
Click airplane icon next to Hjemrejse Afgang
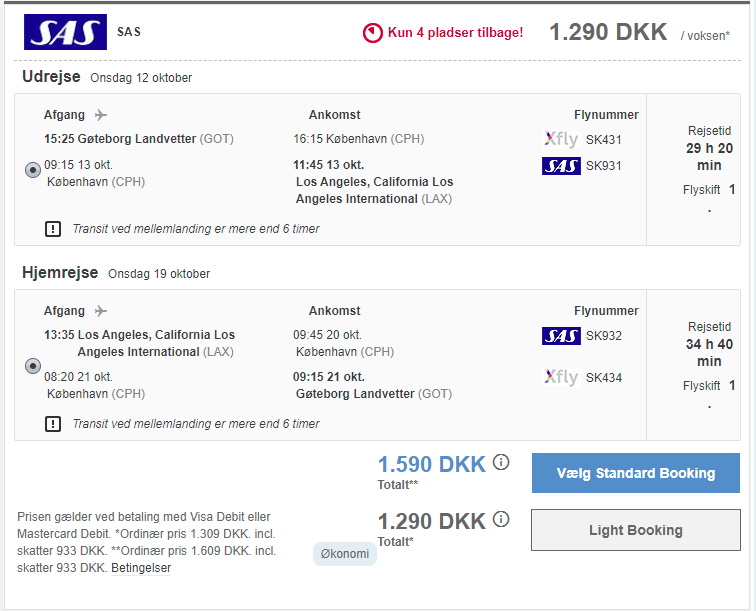coord(100,311)
